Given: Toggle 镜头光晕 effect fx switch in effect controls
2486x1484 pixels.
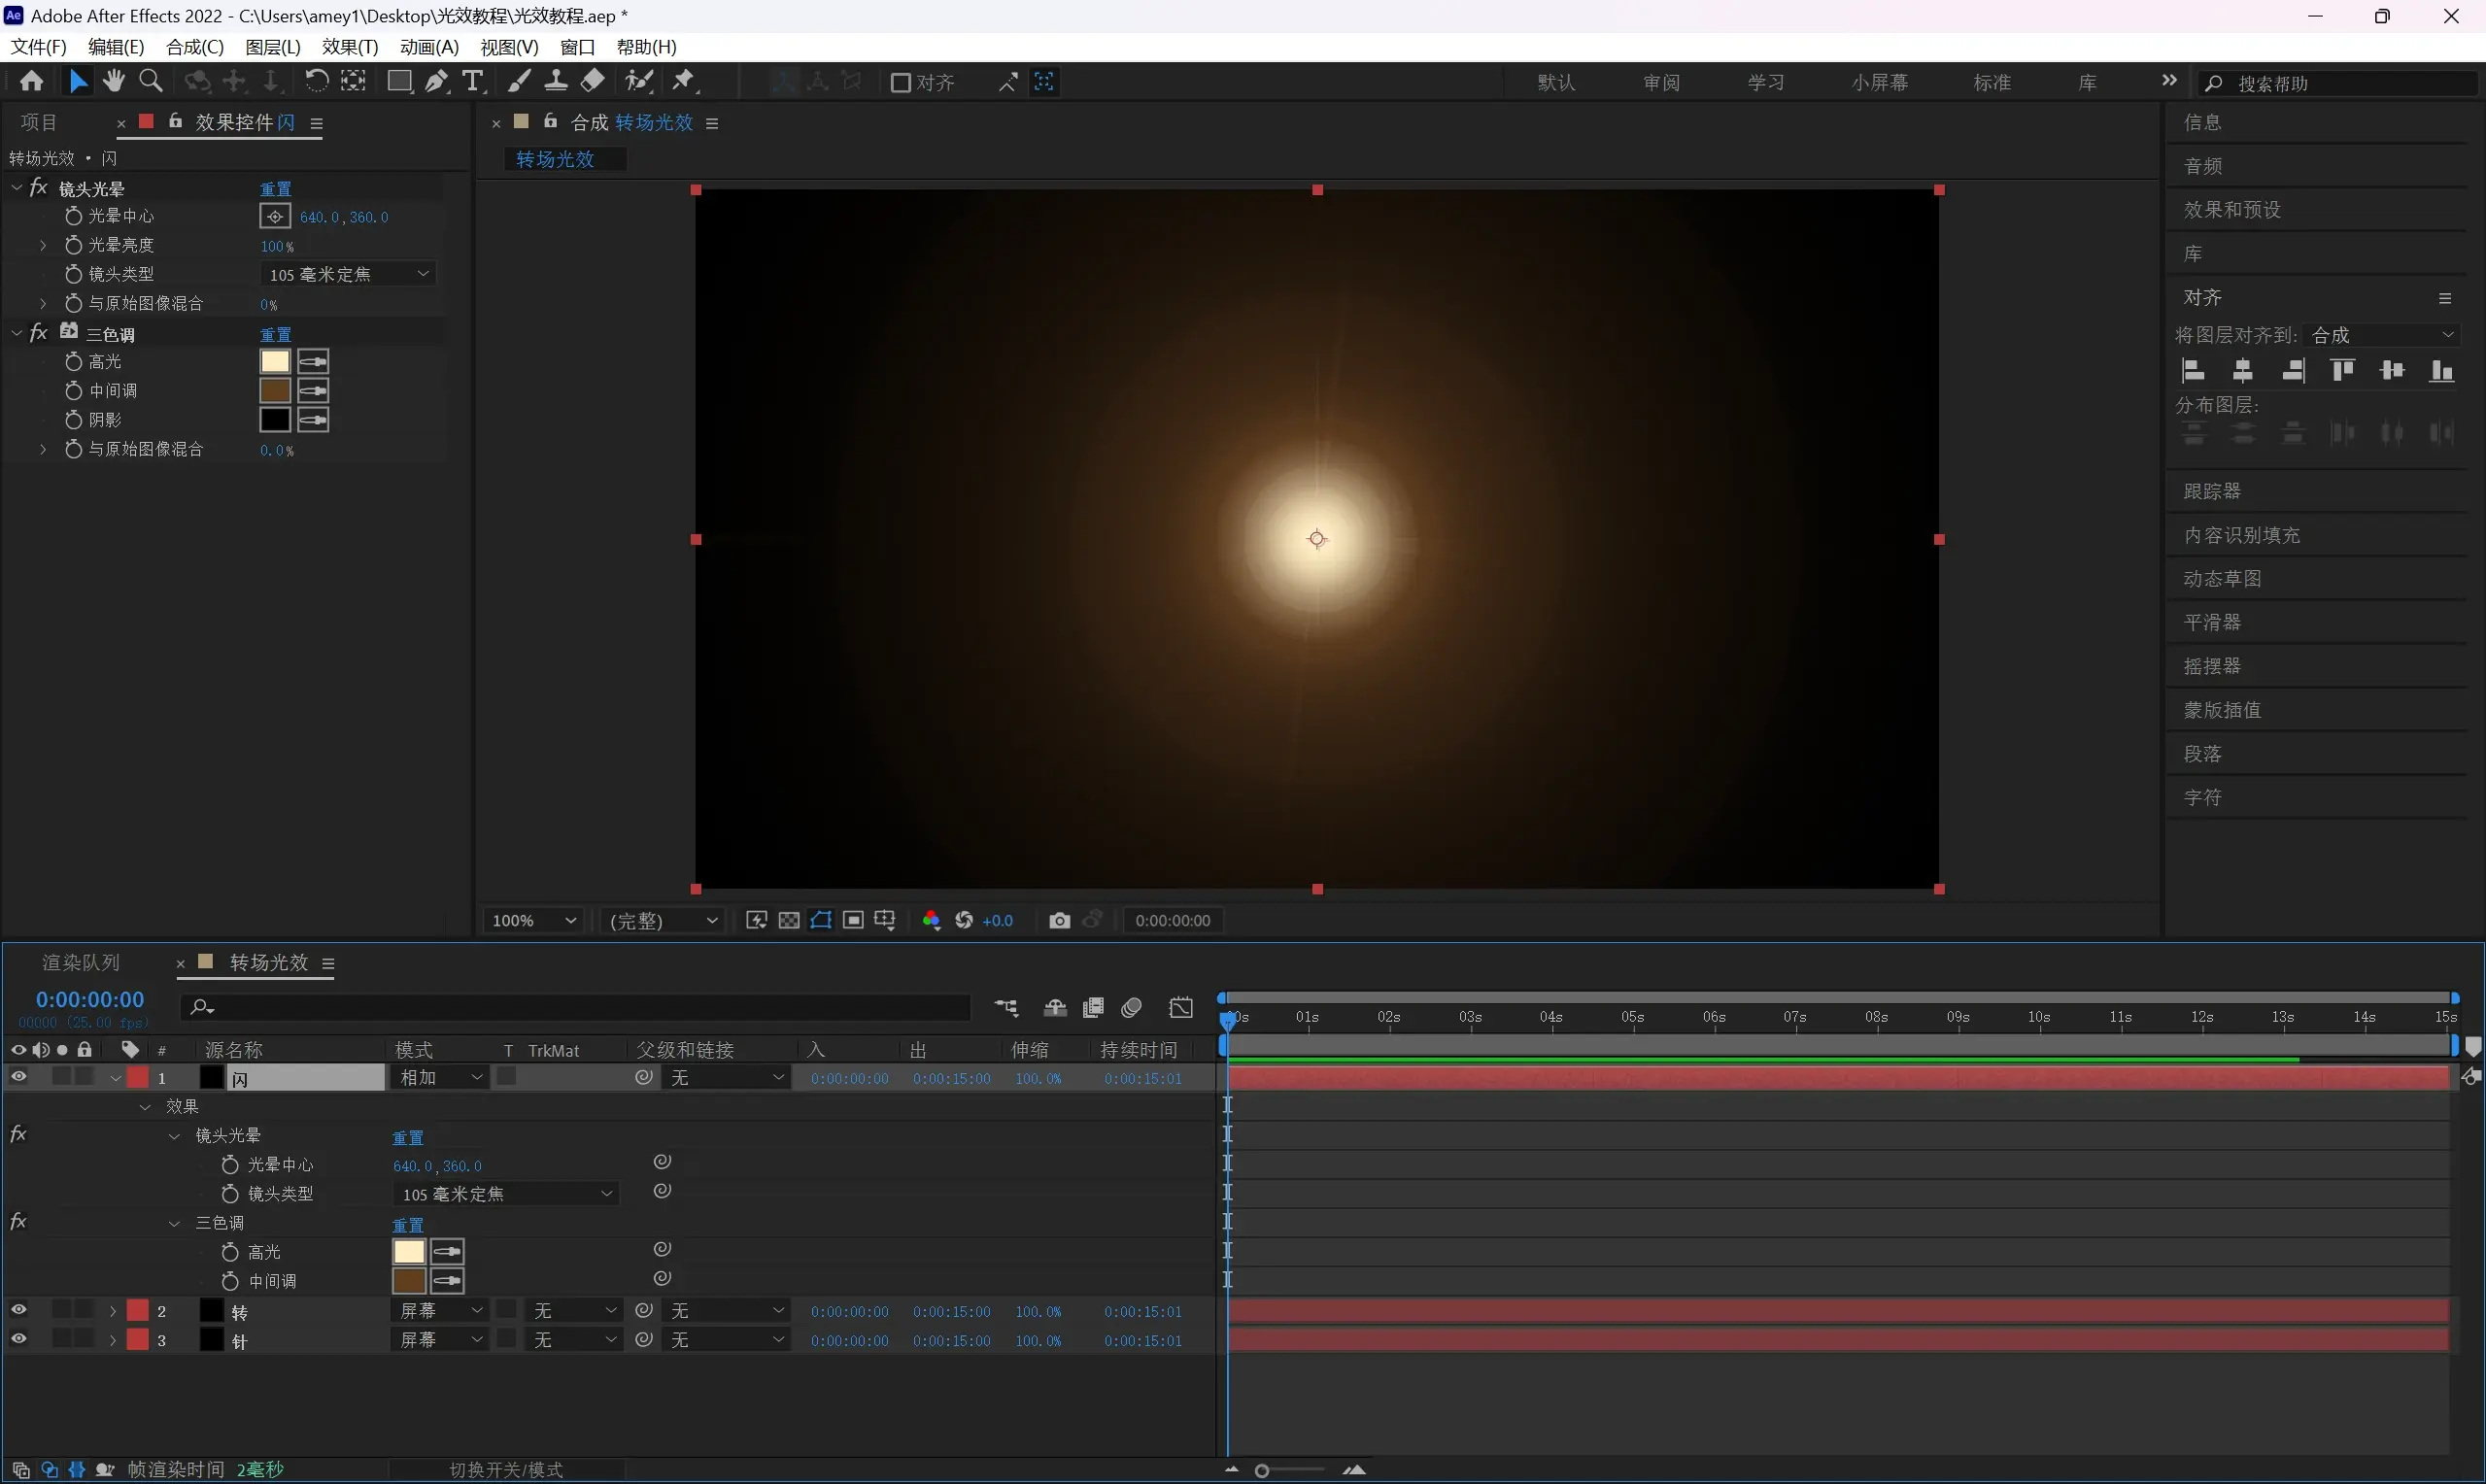Looking at the screenshot, I should point(38,188).
